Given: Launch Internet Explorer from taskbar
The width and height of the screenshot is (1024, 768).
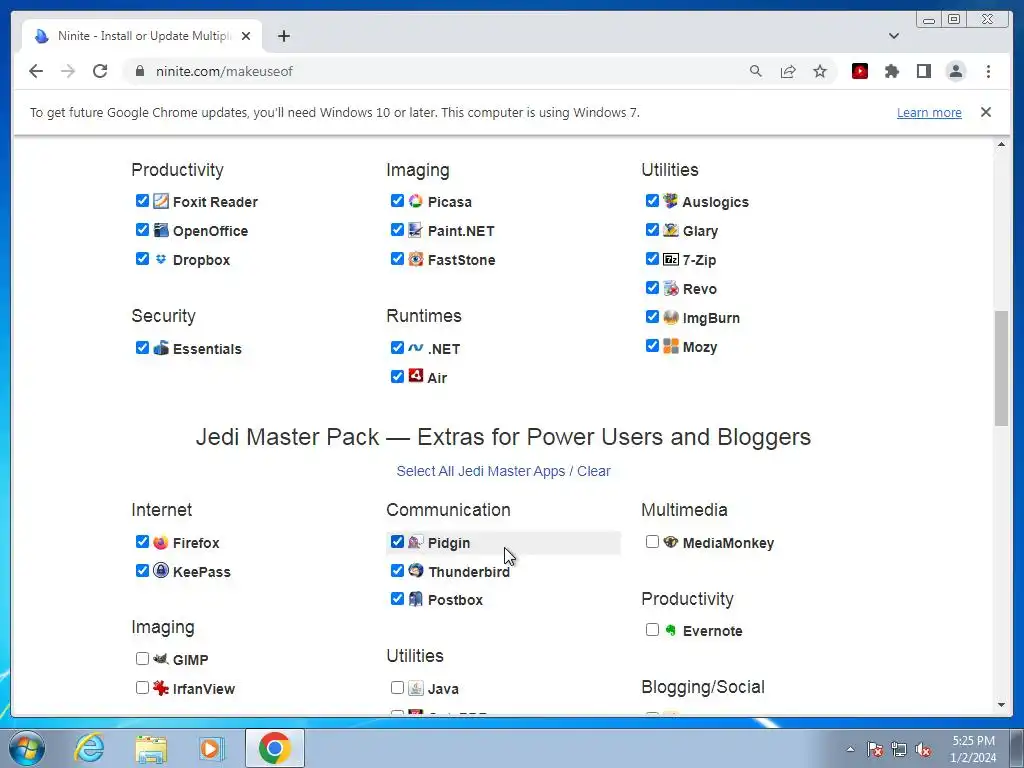Looking at the screenshot, I should pos(89,748).
